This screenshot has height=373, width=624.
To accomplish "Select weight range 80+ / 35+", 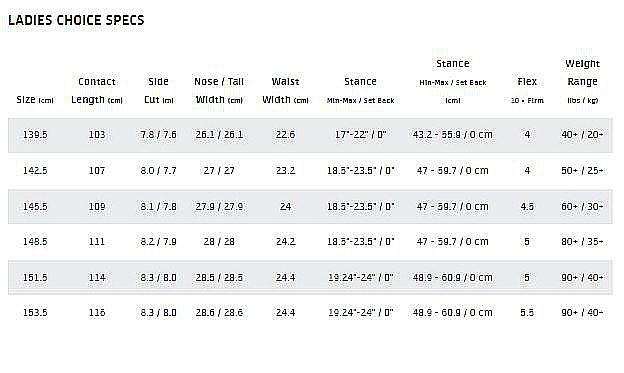I will (582, 242).
